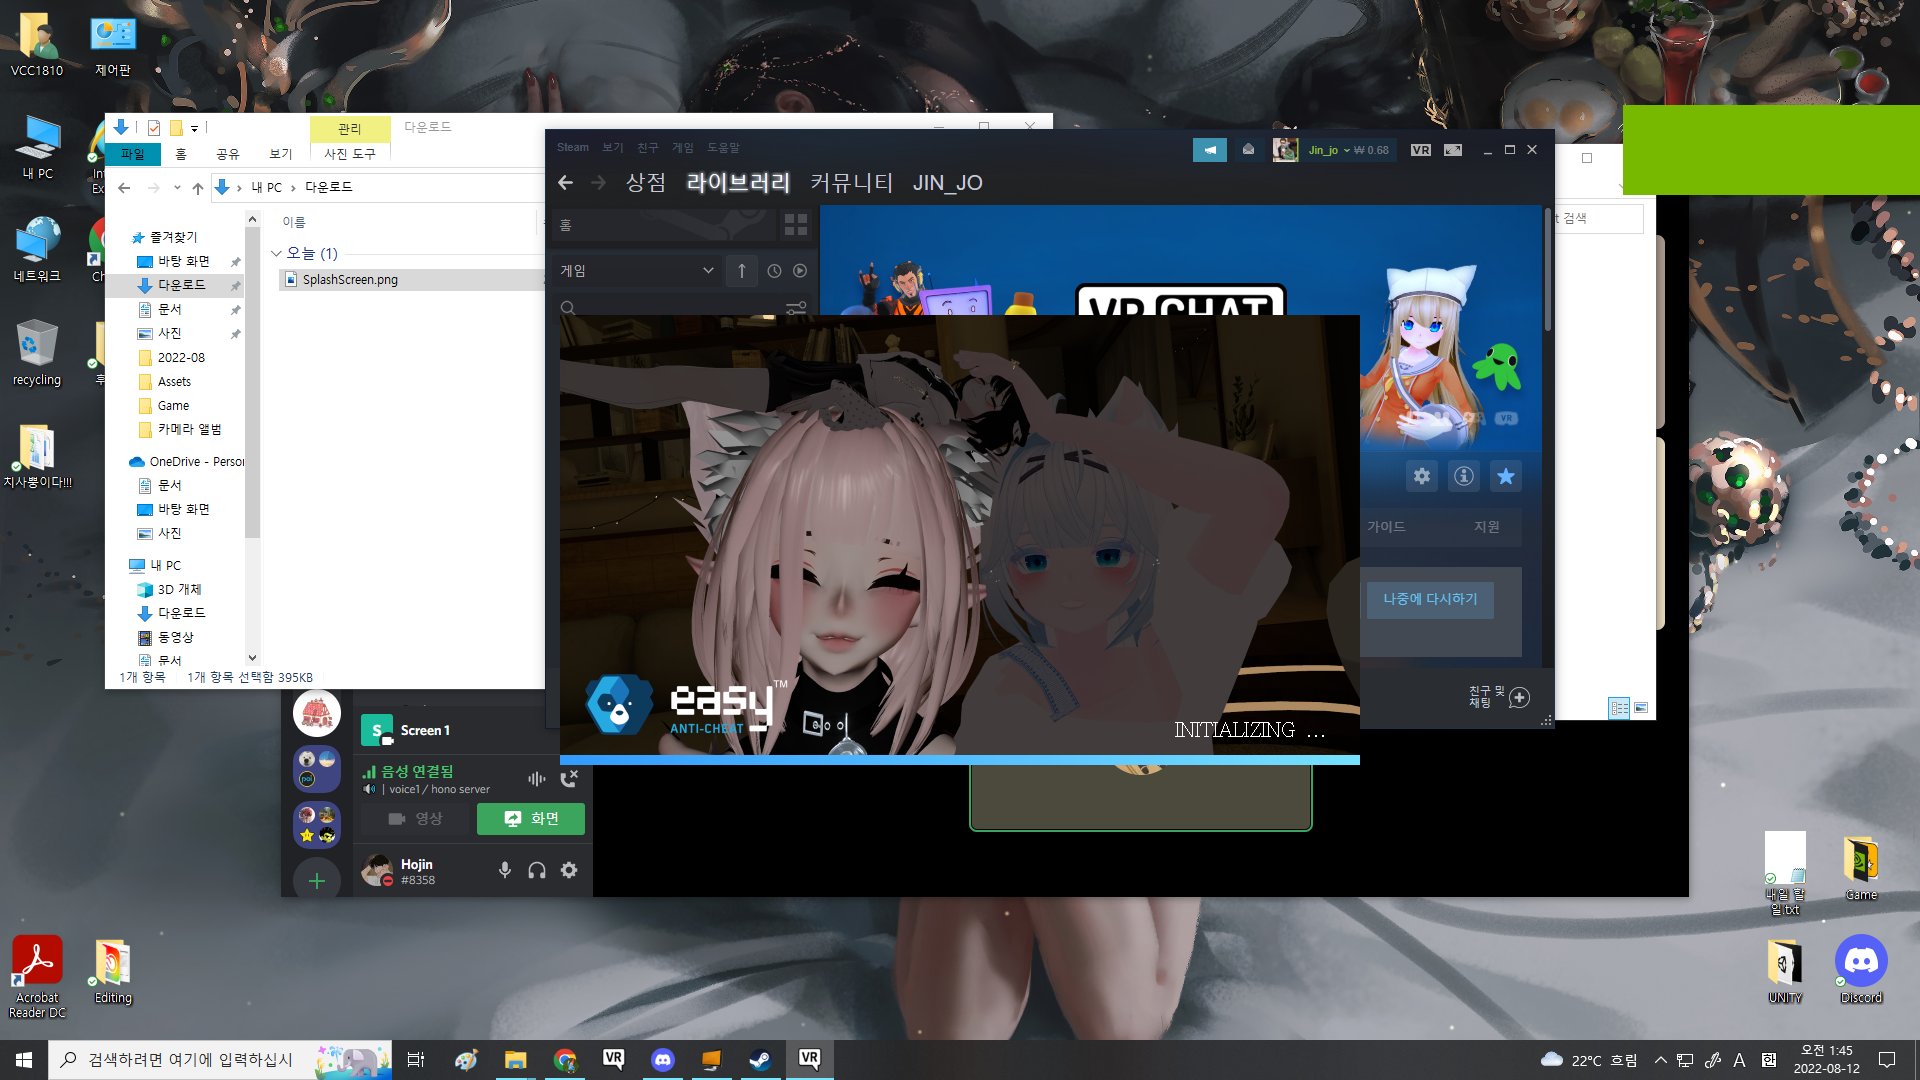Open VRChat game properties gear icon
Image resolution: width=1920 pixels, height=1080 pixels.
pyautogui.click(x=1421, y=476)
